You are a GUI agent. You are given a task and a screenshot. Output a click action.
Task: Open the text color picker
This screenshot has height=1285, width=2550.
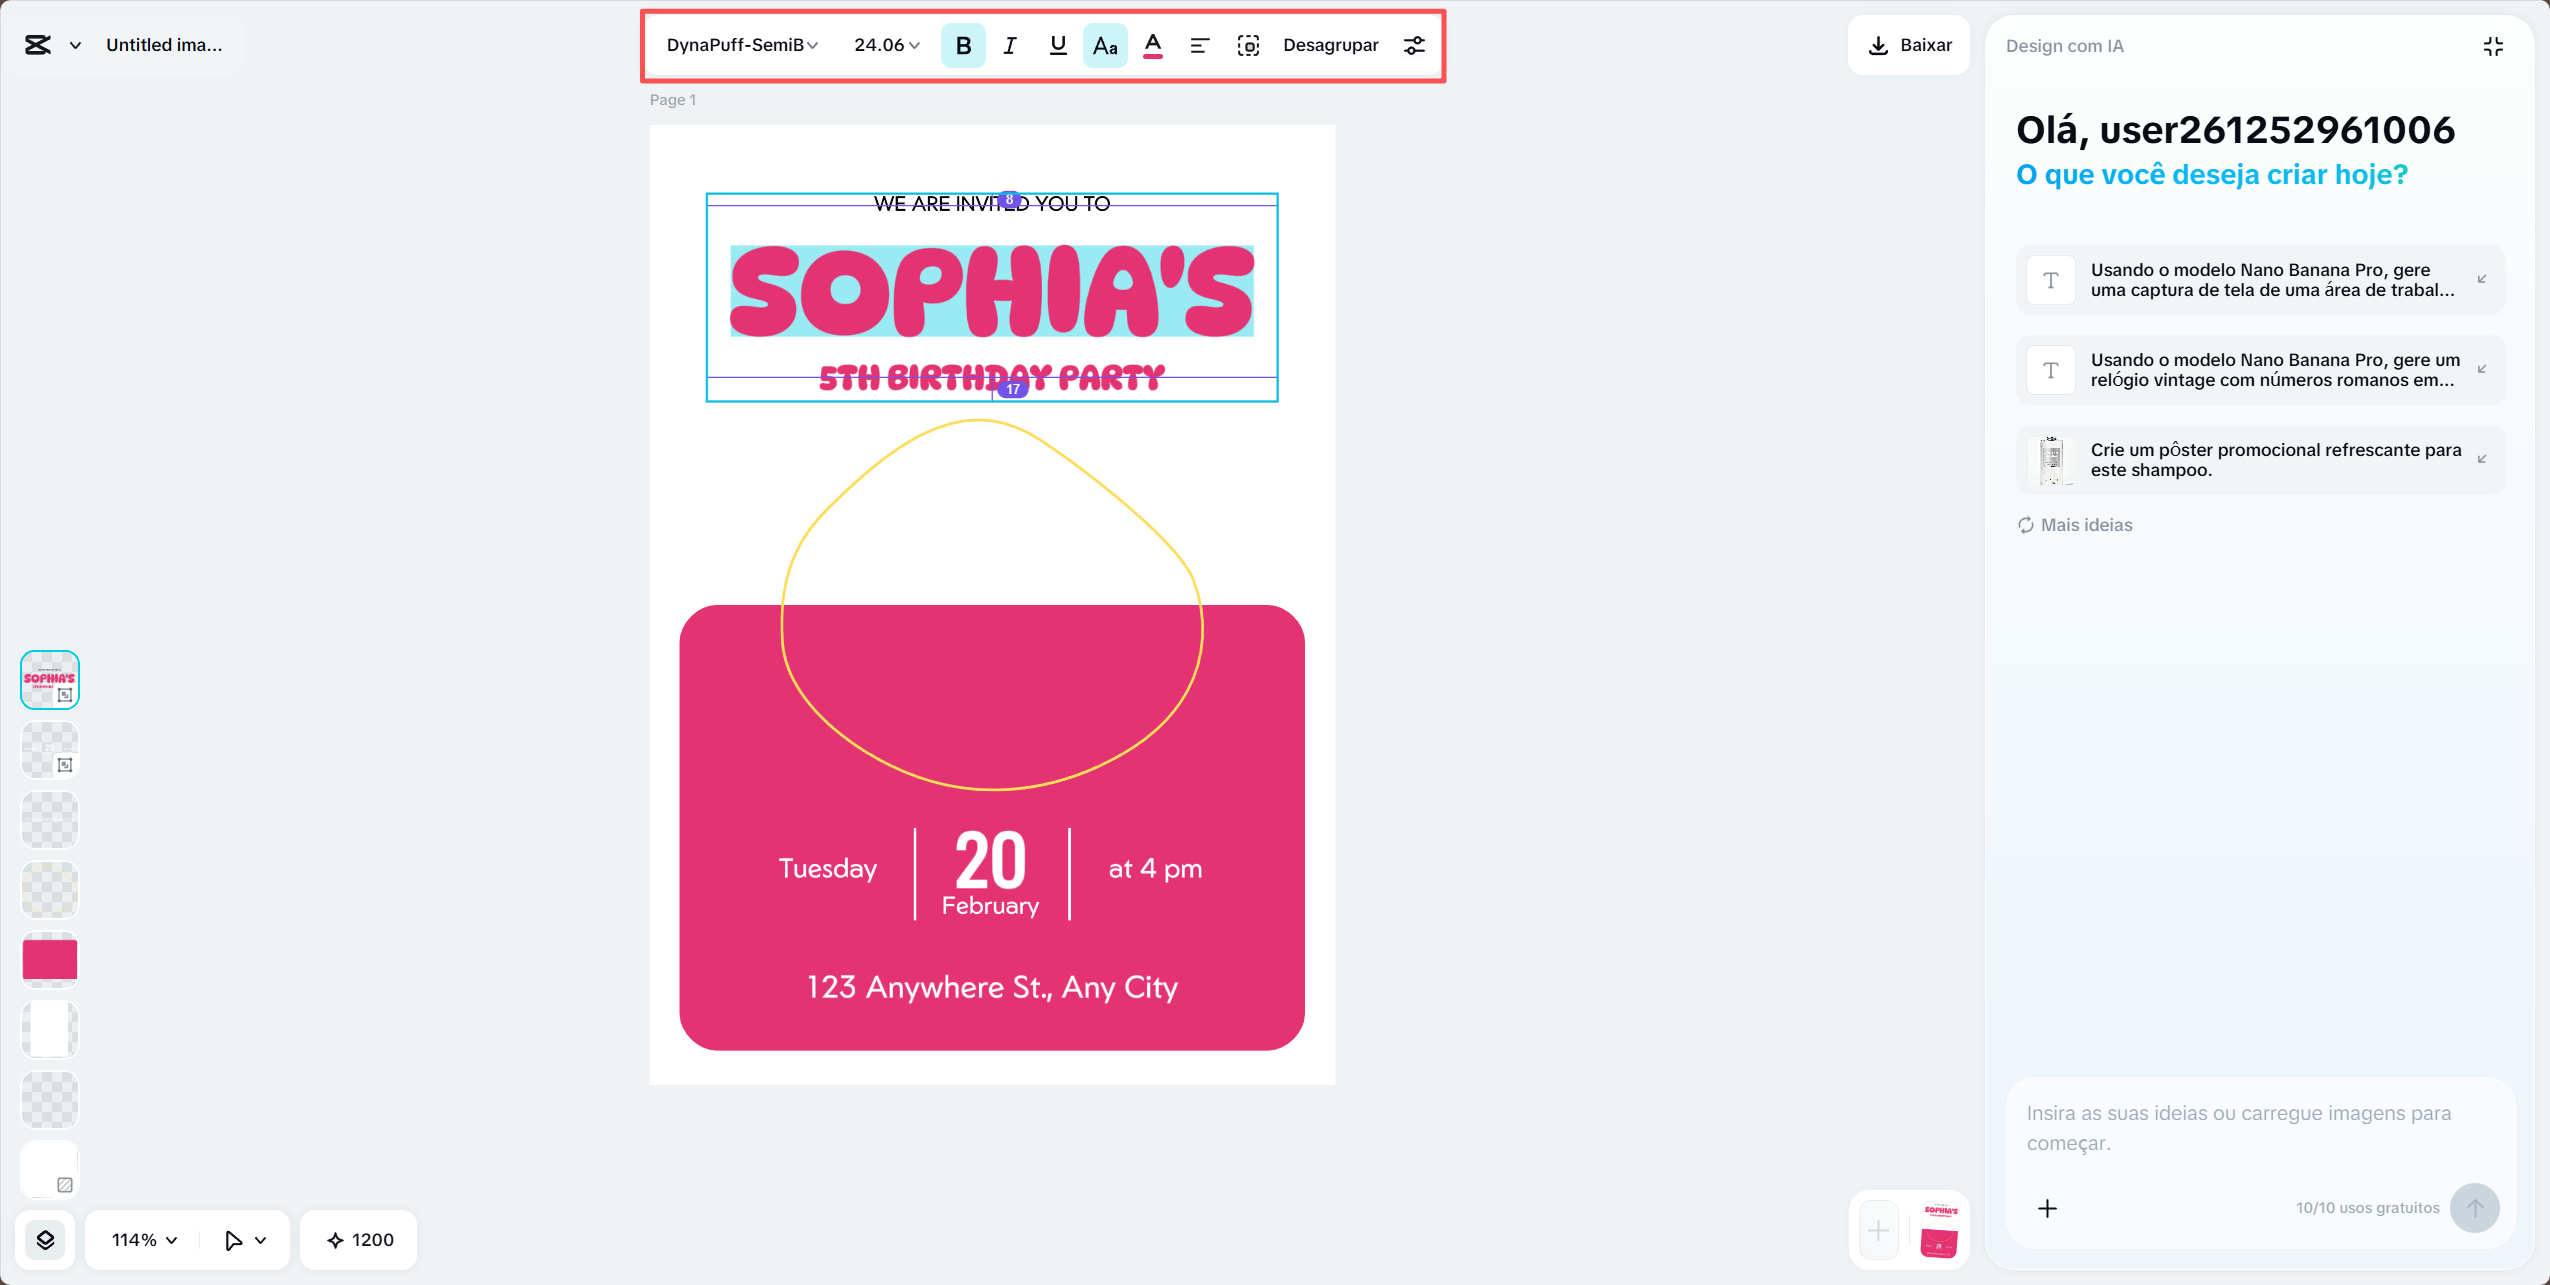click(1152, 46)
